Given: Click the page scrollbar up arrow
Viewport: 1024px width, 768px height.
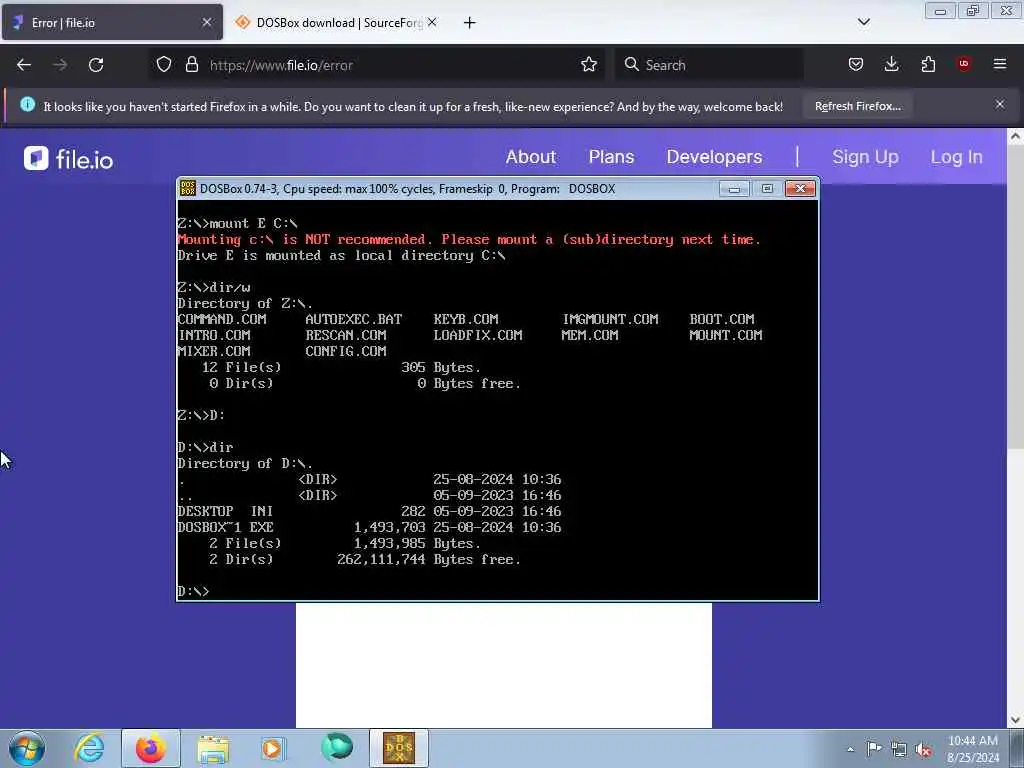Looking at the screenshot, I should click(x=1015, y=136).
